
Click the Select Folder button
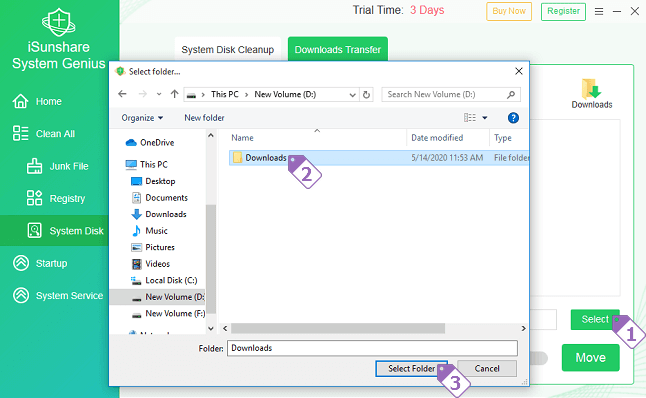coord(411,368)
